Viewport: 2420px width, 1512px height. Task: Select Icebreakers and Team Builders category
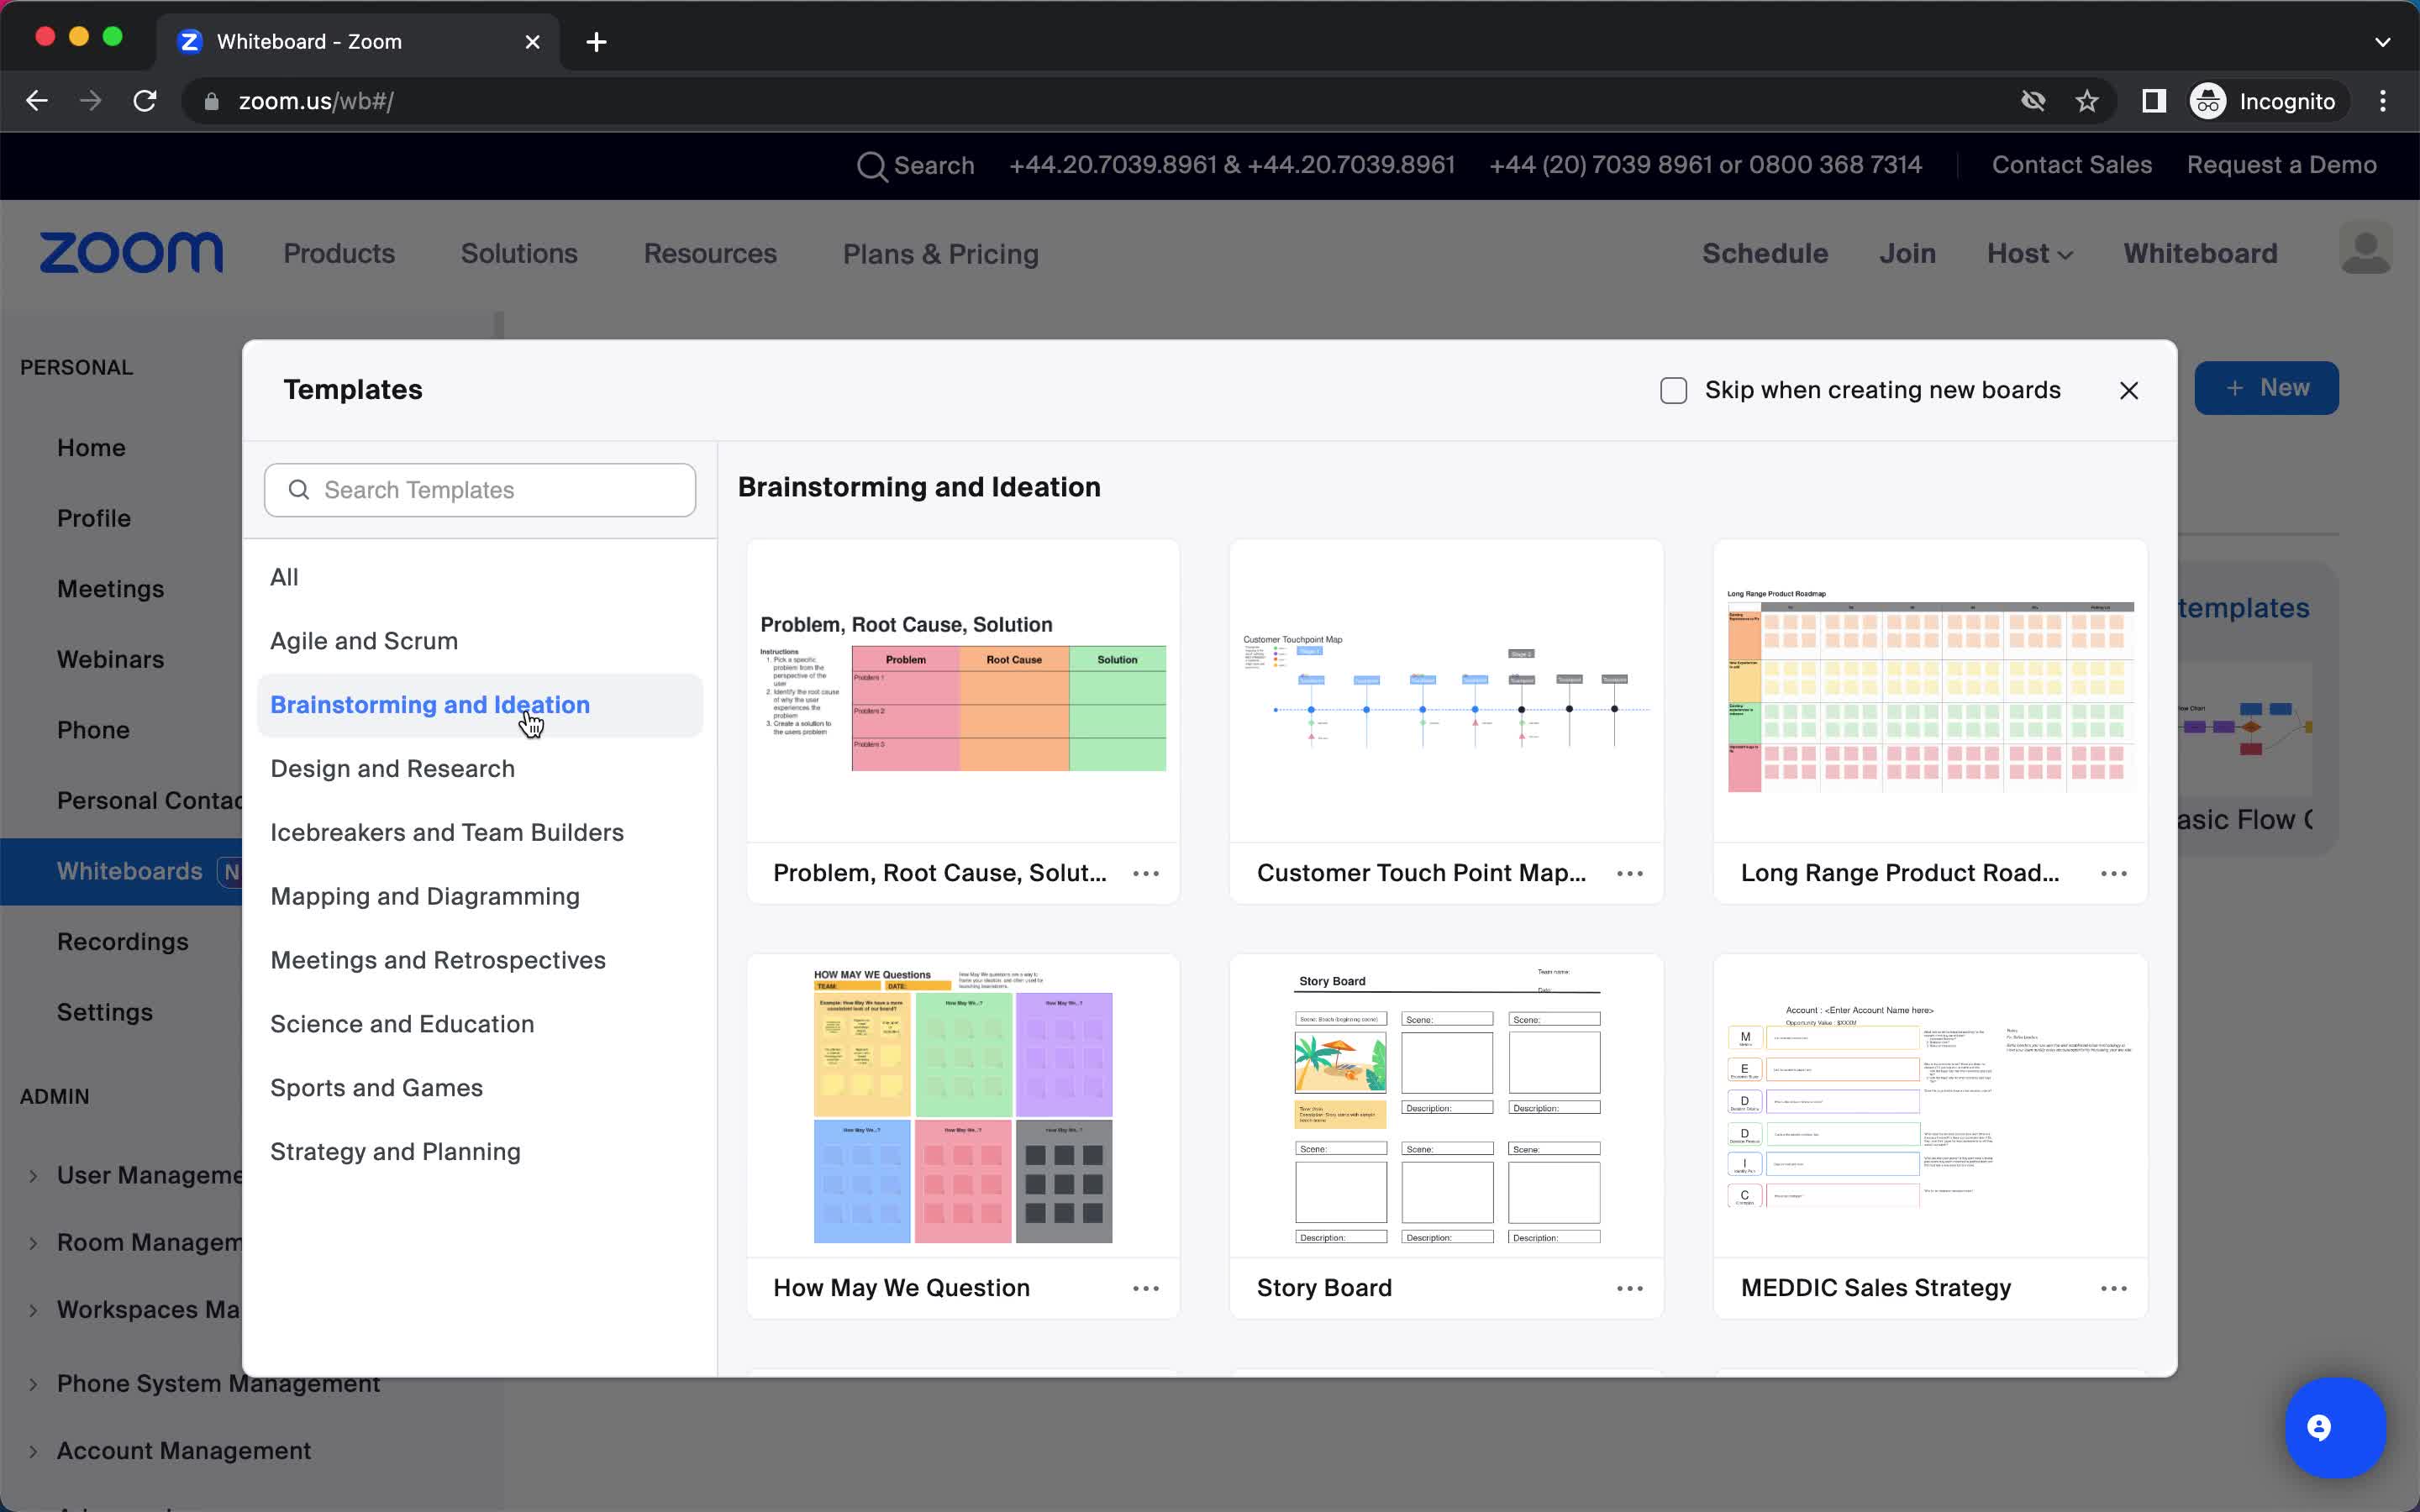[x=480, y=833]
